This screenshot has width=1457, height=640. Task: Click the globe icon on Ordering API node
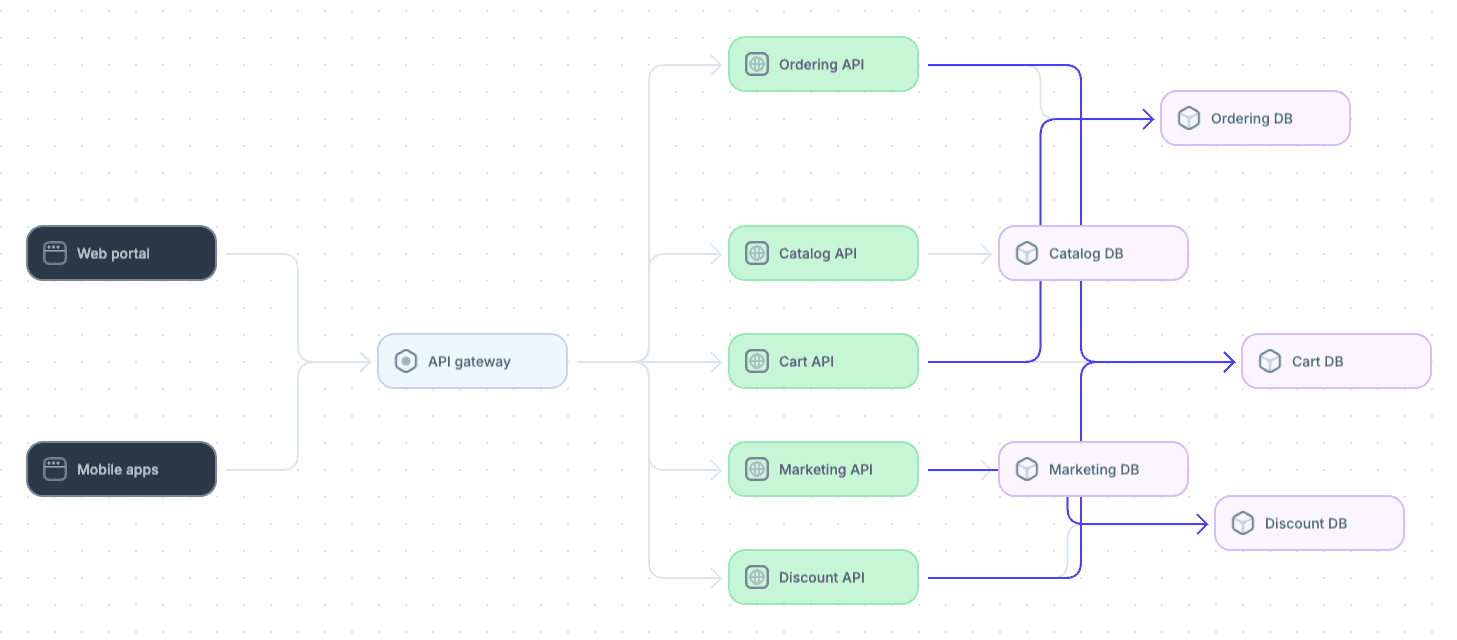click(x=757, y=65)
